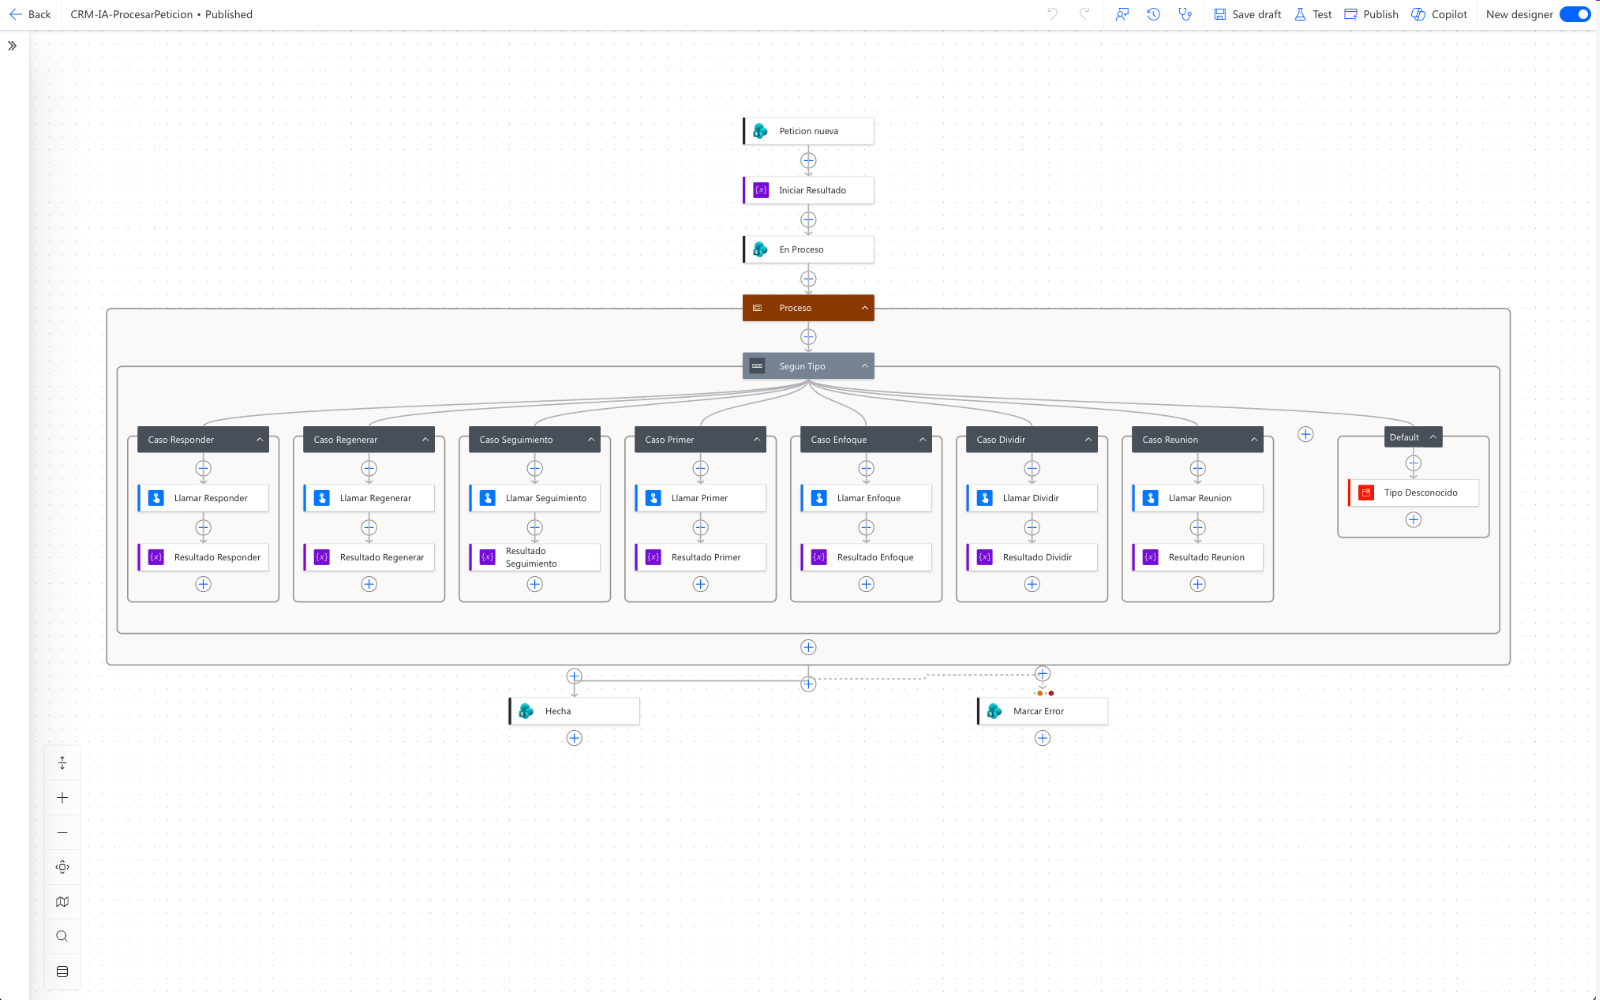
Task: Collapse the Default case
Action: 1433,437
